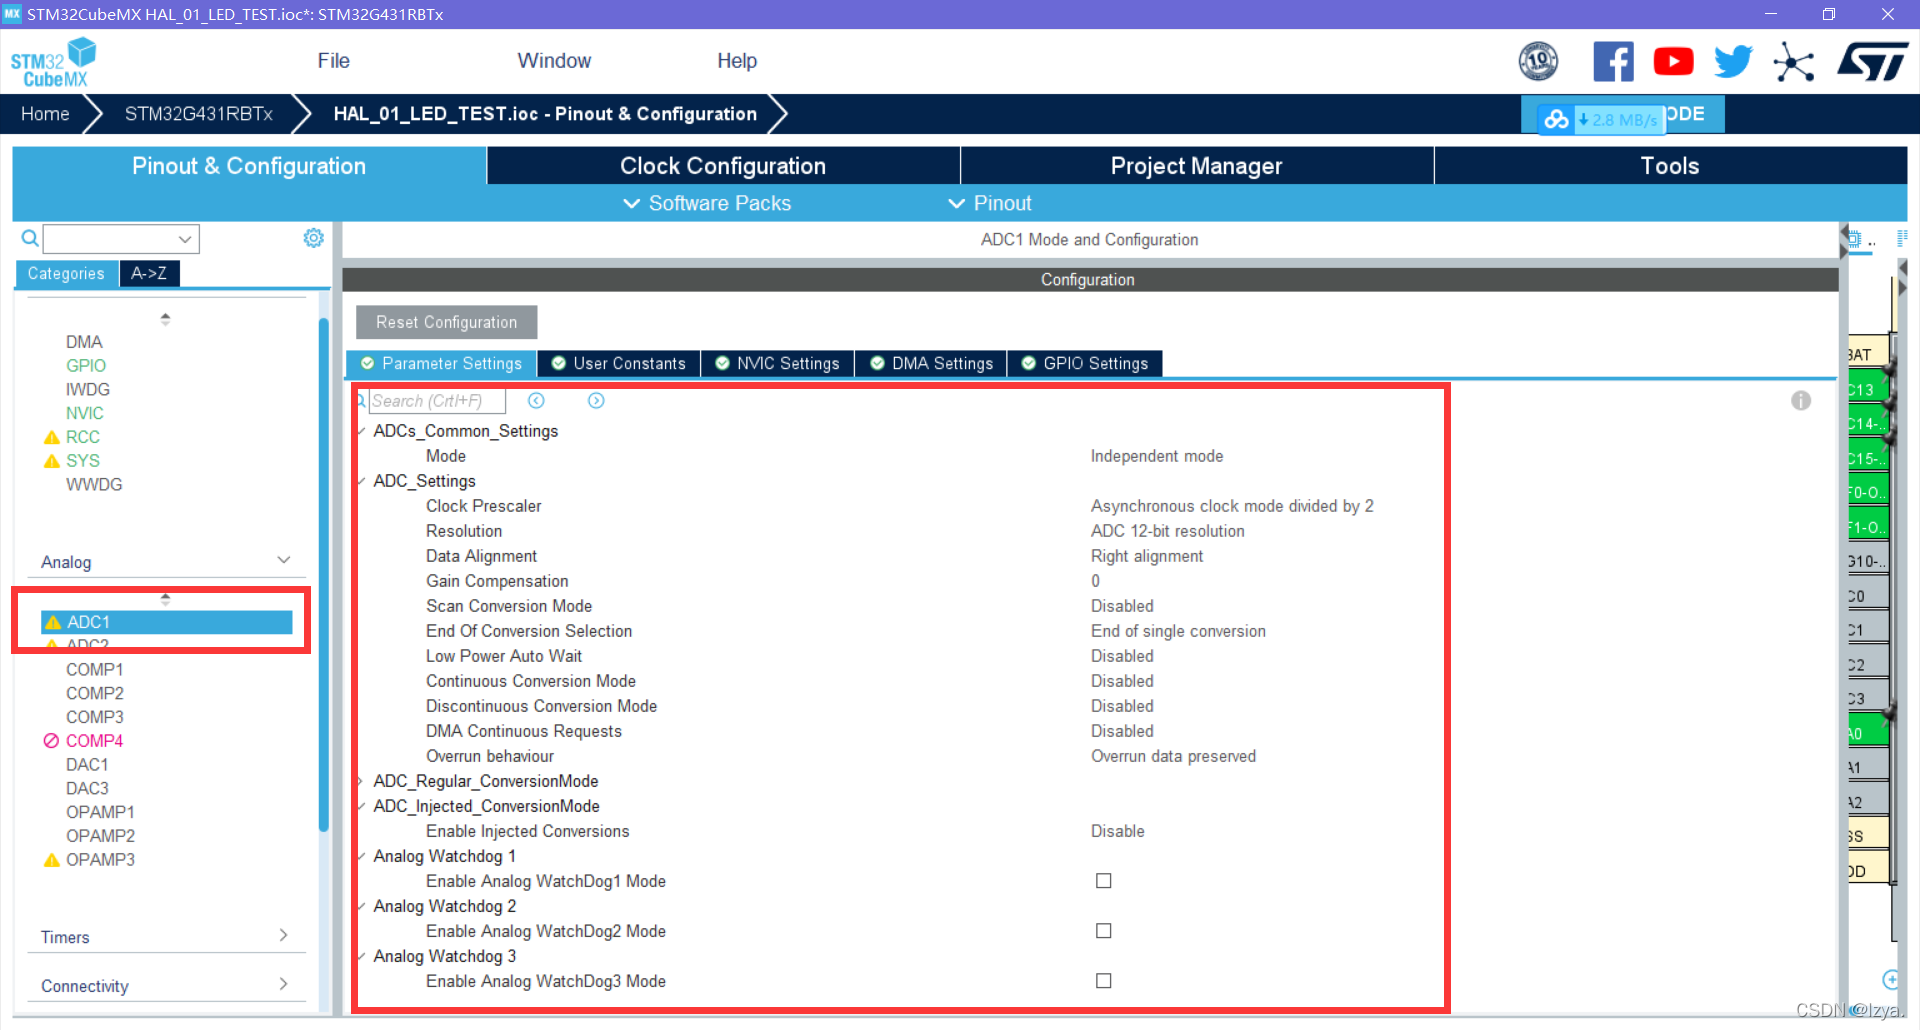Toggle Enable Analog WatchDog2 Mode checkbox
1920x1030 pixels.
pos(1103,931)
